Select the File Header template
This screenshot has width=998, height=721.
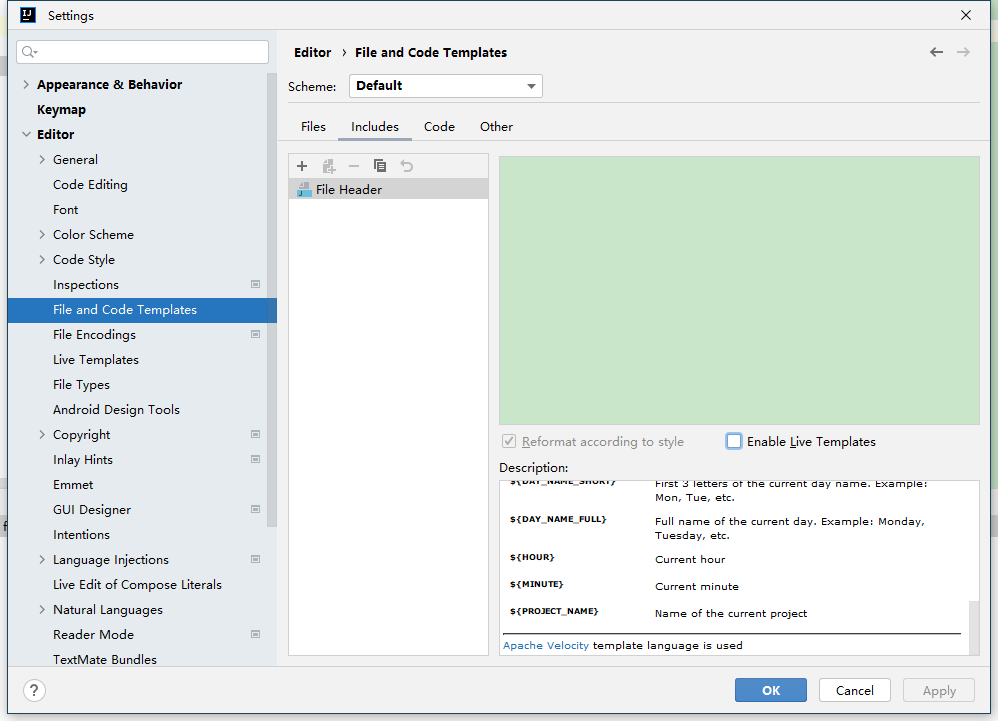click(388, 190)
